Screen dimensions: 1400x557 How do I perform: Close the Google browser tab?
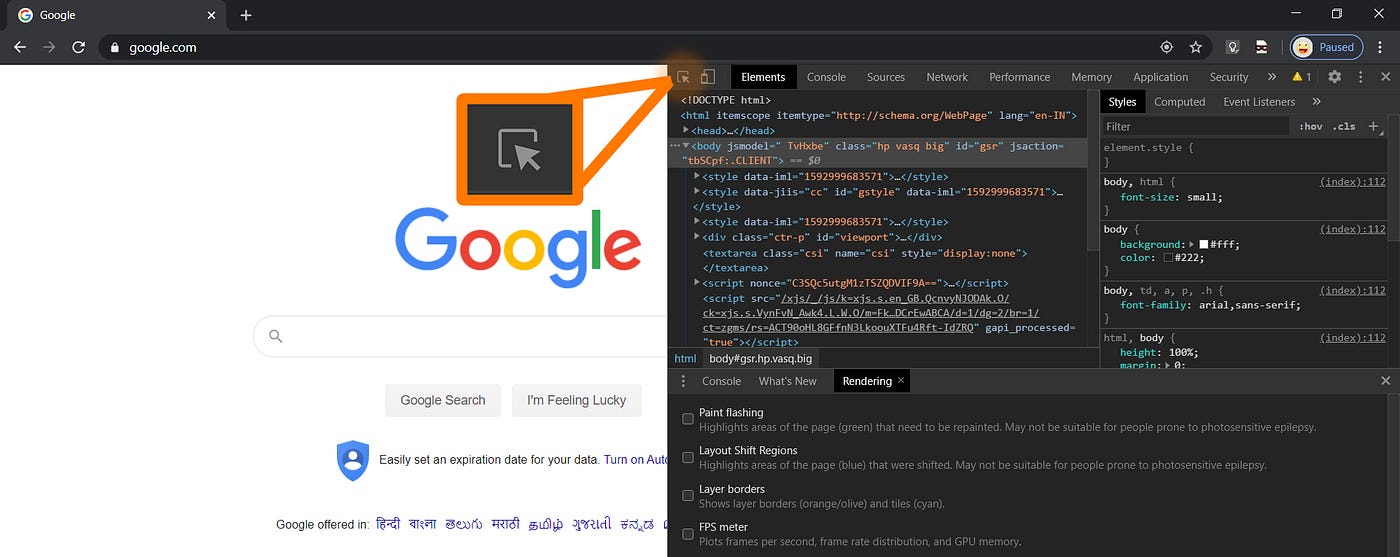211,15
